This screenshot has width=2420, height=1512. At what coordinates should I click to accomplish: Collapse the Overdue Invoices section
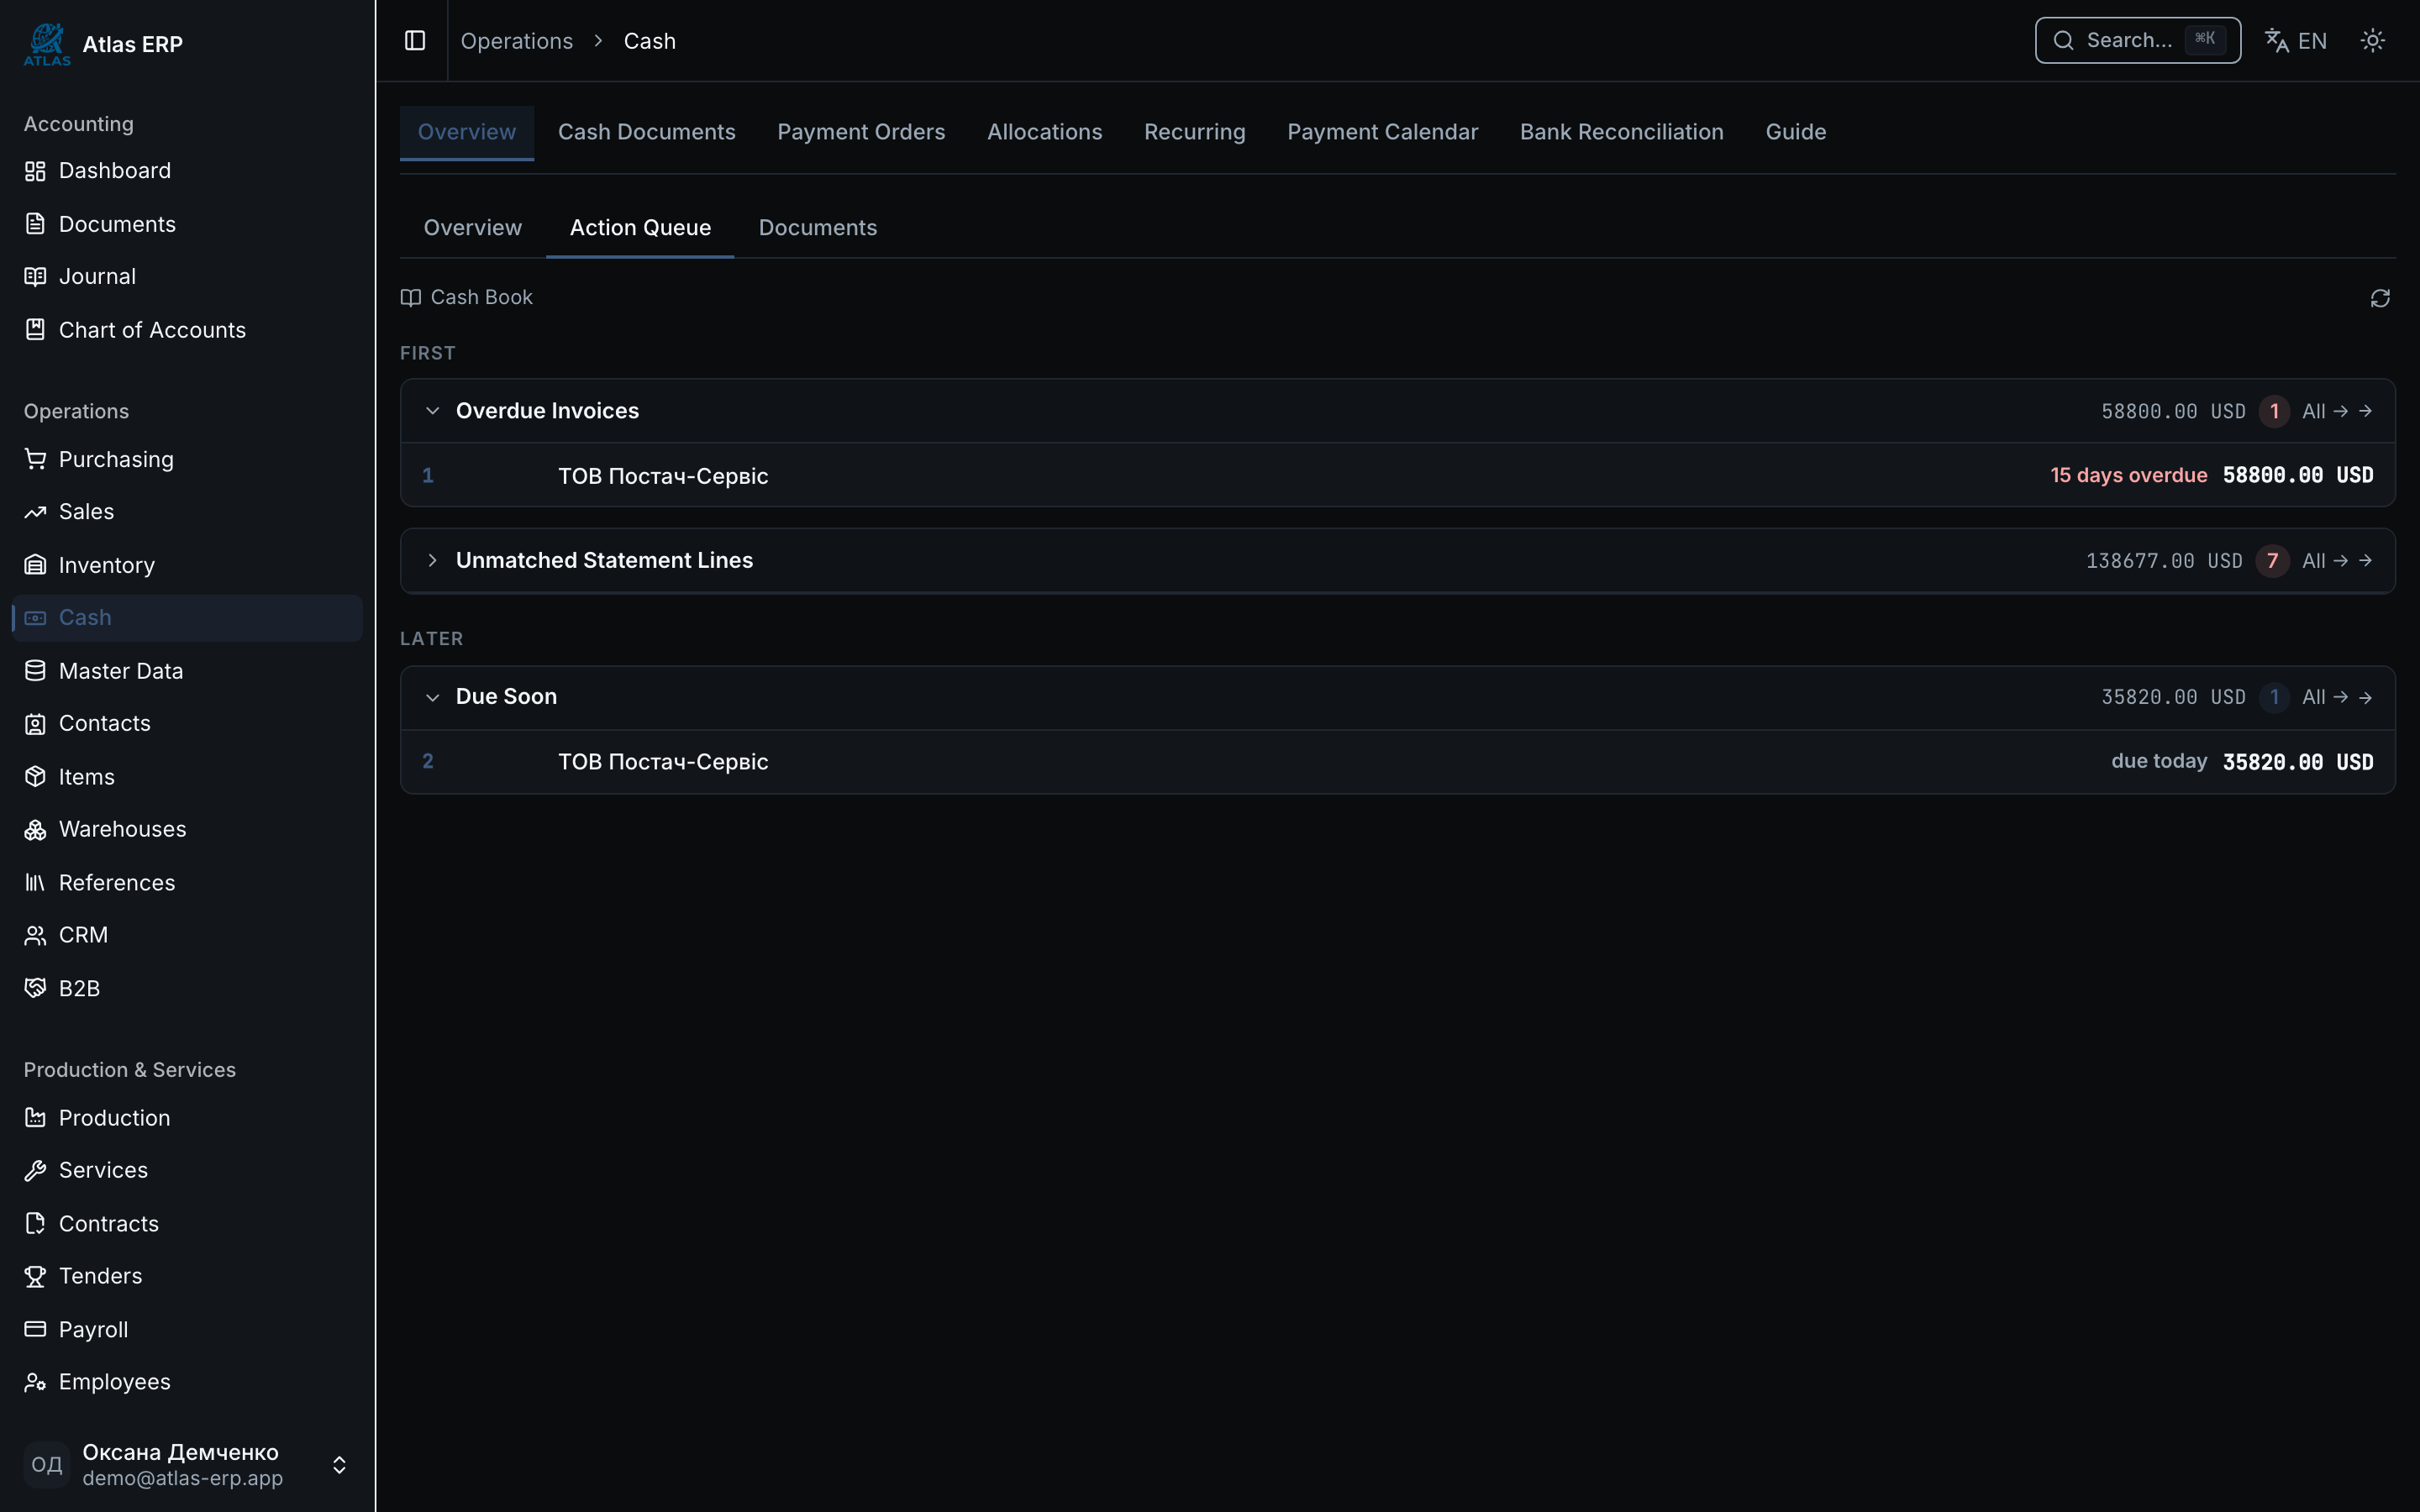432,411
